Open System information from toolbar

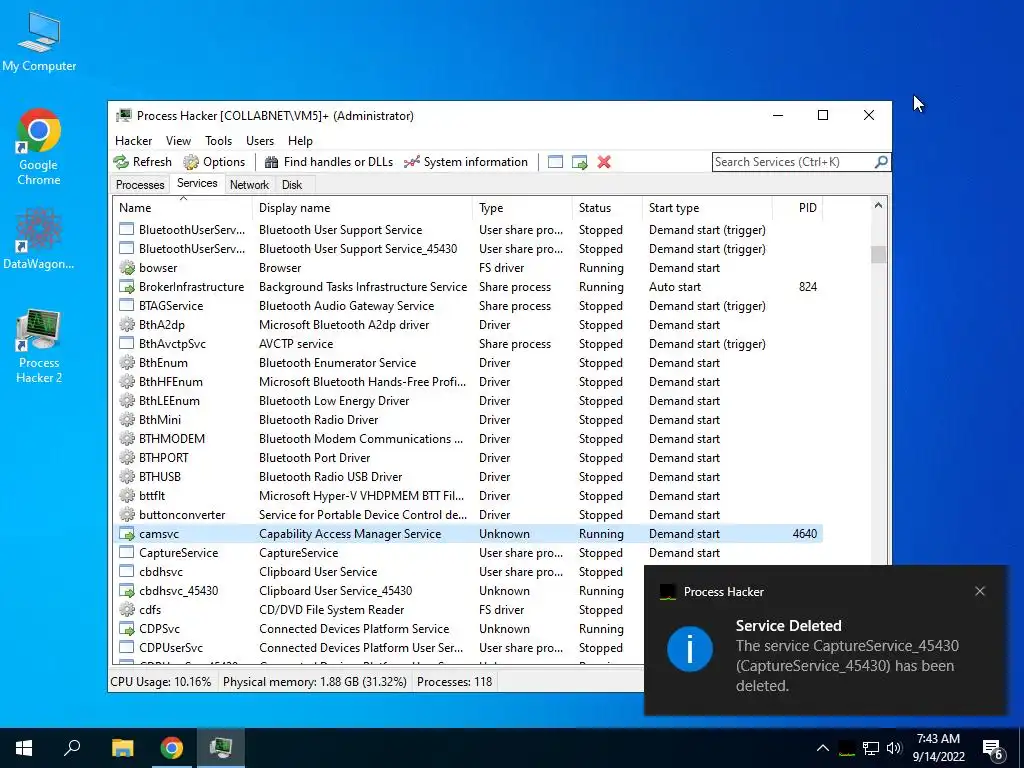coord(466,162)
